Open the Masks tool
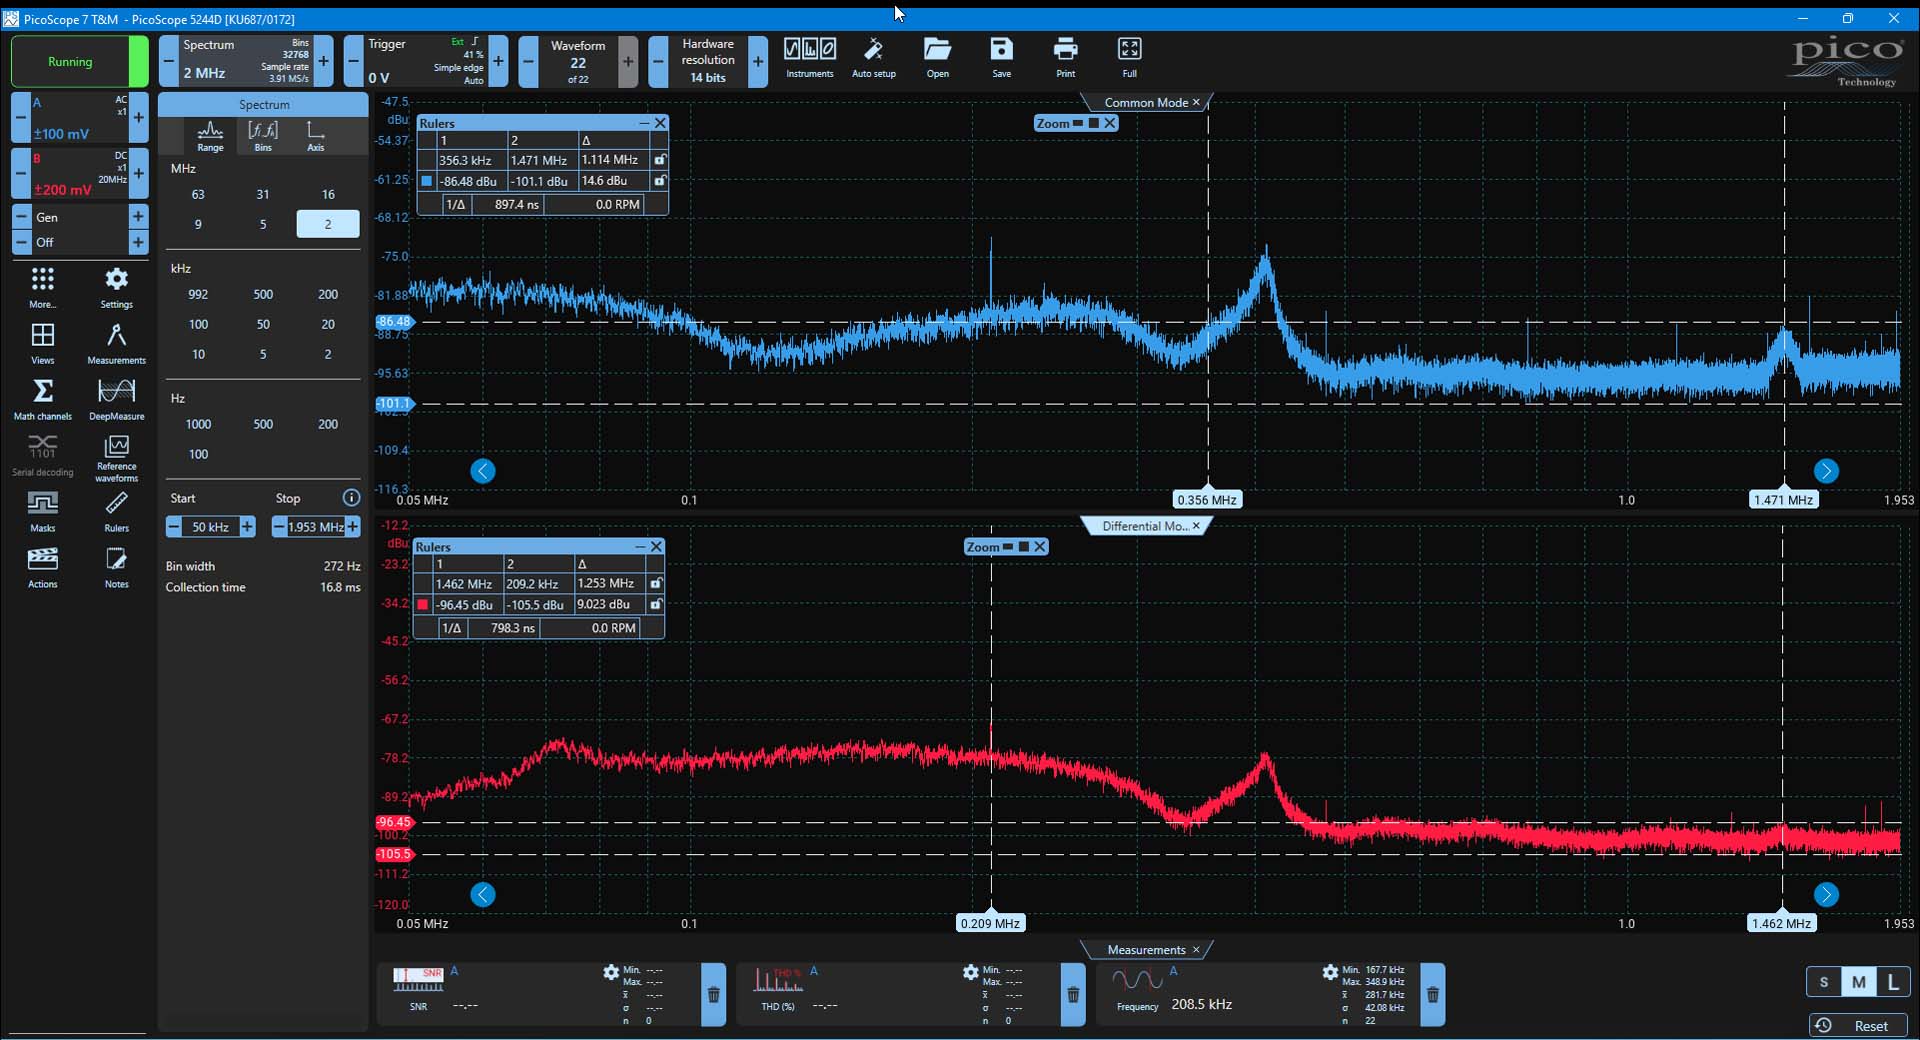The height and width of the screenshot is (1040, 1920). (x=42, y=511)
